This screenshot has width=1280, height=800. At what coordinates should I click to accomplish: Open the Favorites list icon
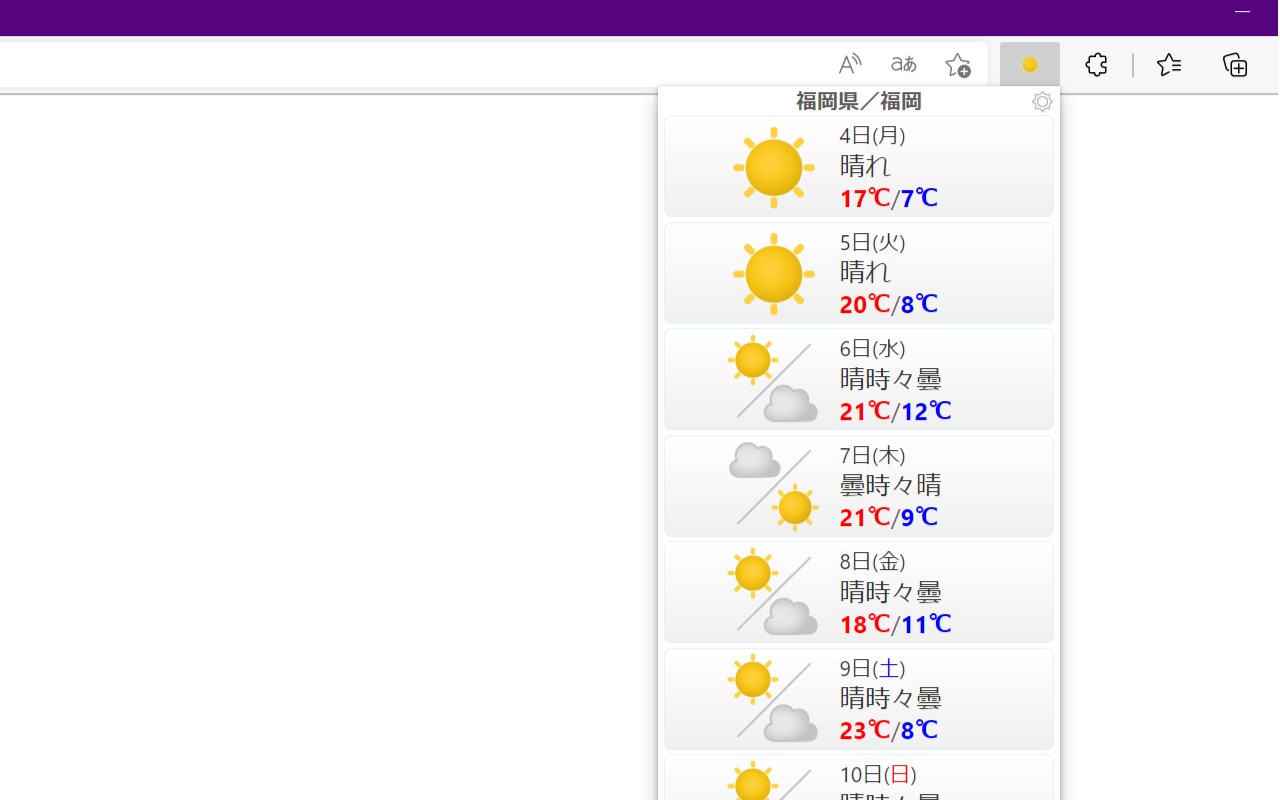click(1169, 65)
